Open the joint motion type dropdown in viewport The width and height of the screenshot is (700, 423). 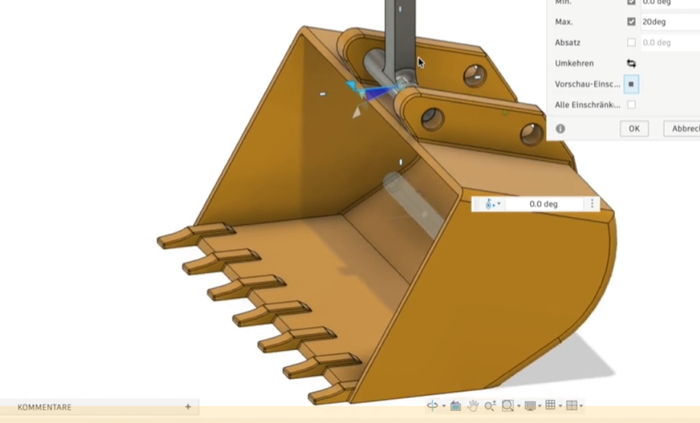tap(492, 204)
